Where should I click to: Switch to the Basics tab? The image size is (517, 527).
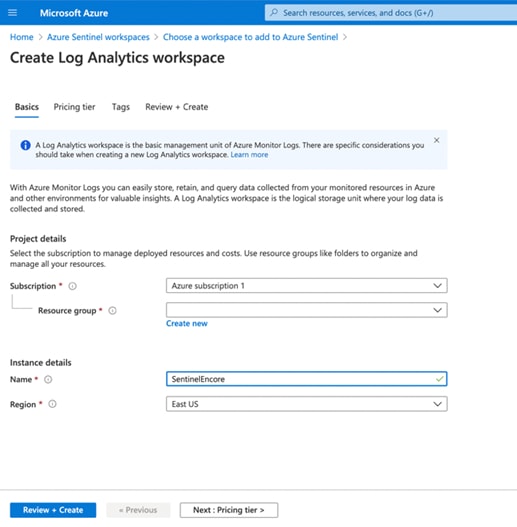[x=27, y=107]
